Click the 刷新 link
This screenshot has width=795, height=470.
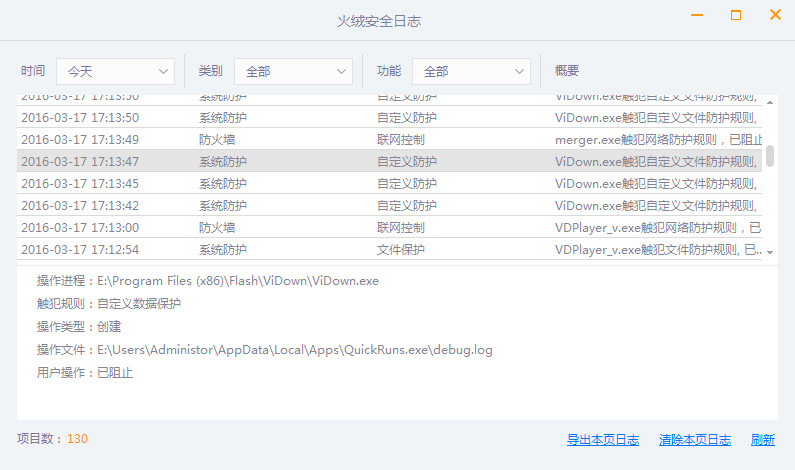click(763, 440)
